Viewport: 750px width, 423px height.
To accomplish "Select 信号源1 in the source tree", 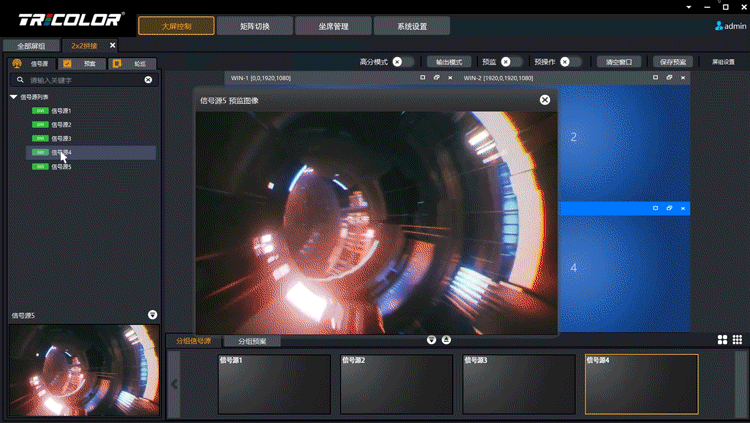I will click(60, 111).
